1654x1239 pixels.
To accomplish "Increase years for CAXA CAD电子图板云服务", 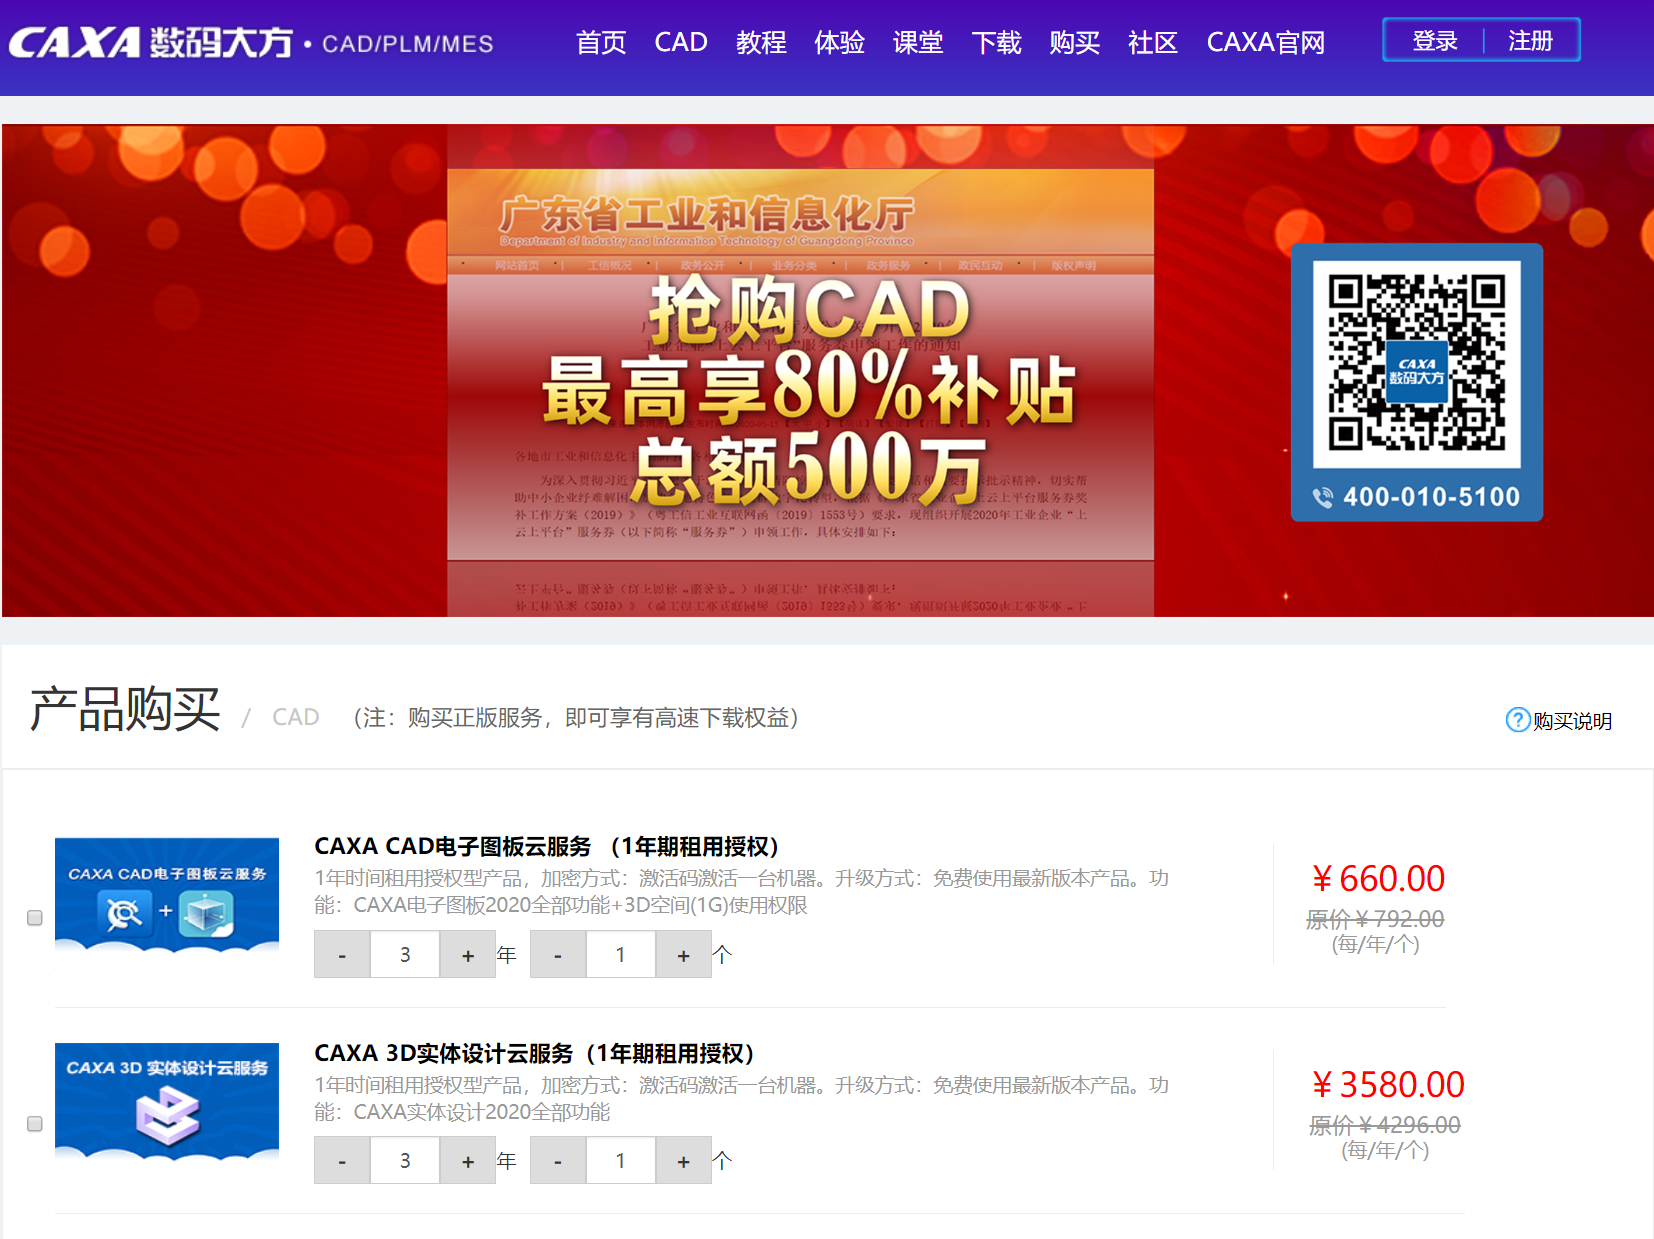I will [x=468, y=954].
